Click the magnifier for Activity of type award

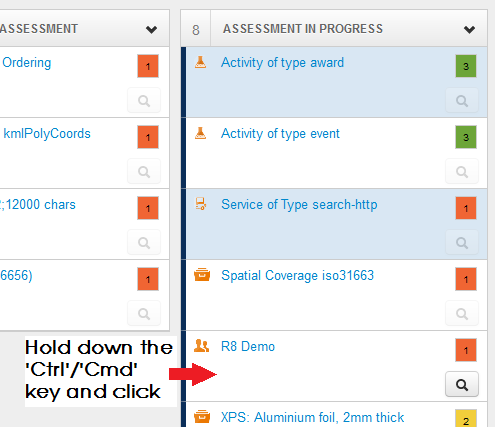pyautogui.click(x=462, y=100)
